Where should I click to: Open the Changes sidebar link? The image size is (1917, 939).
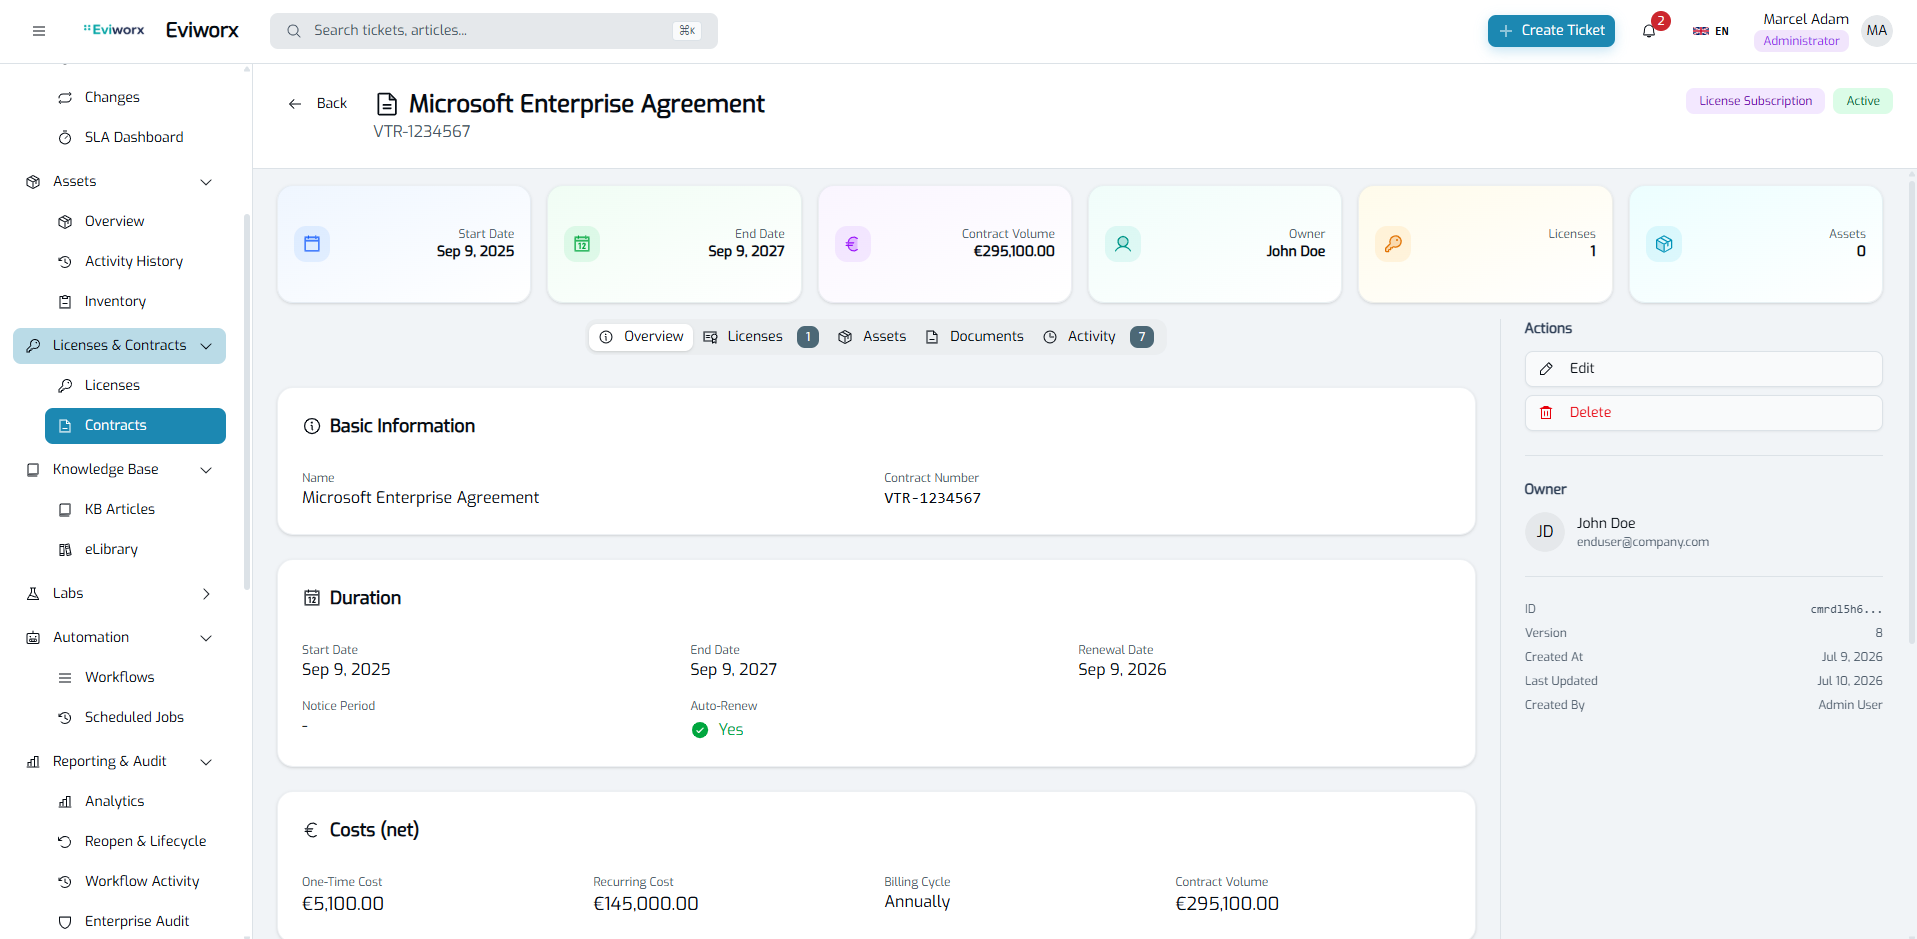[135, 97]
